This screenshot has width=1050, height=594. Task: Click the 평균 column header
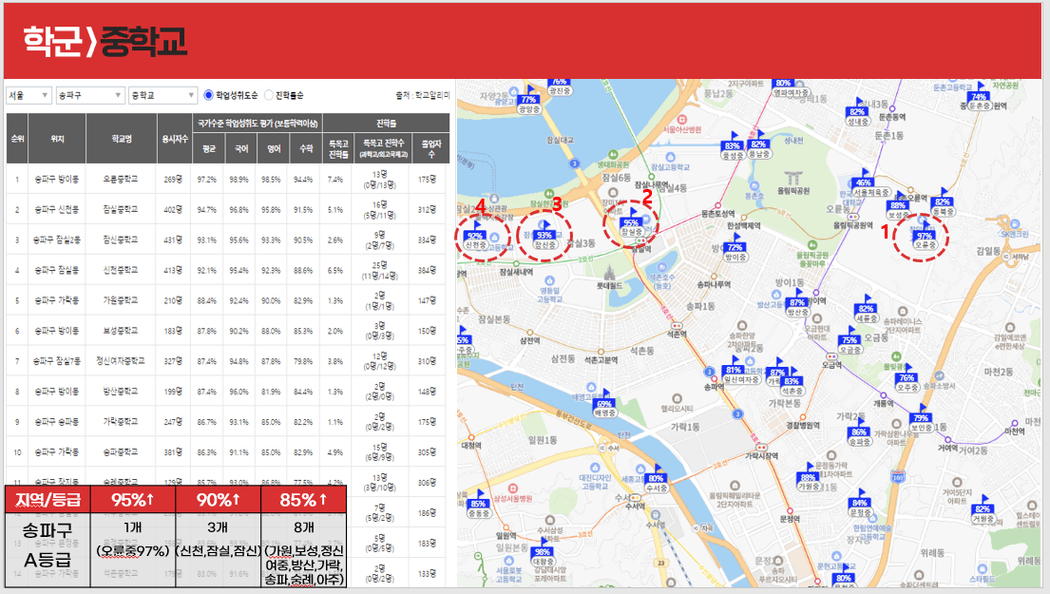click(x=208, y=148)
